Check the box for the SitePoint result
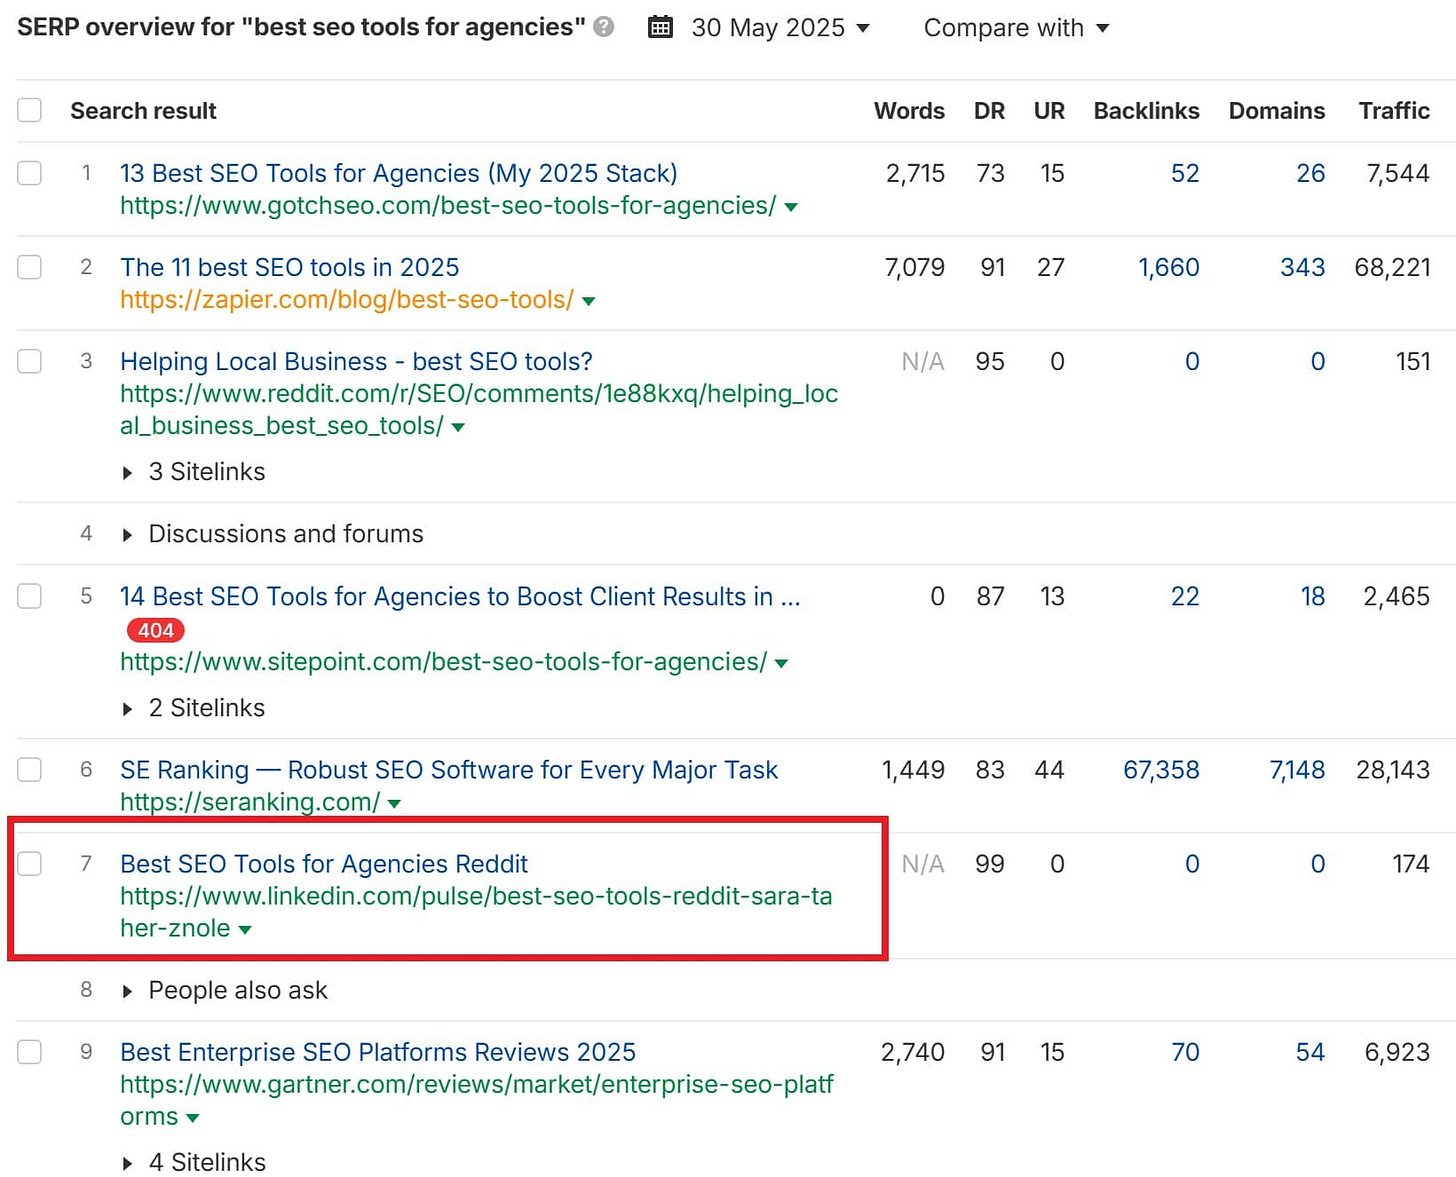The image size is (1456, 1177). (x=30, y=596)
